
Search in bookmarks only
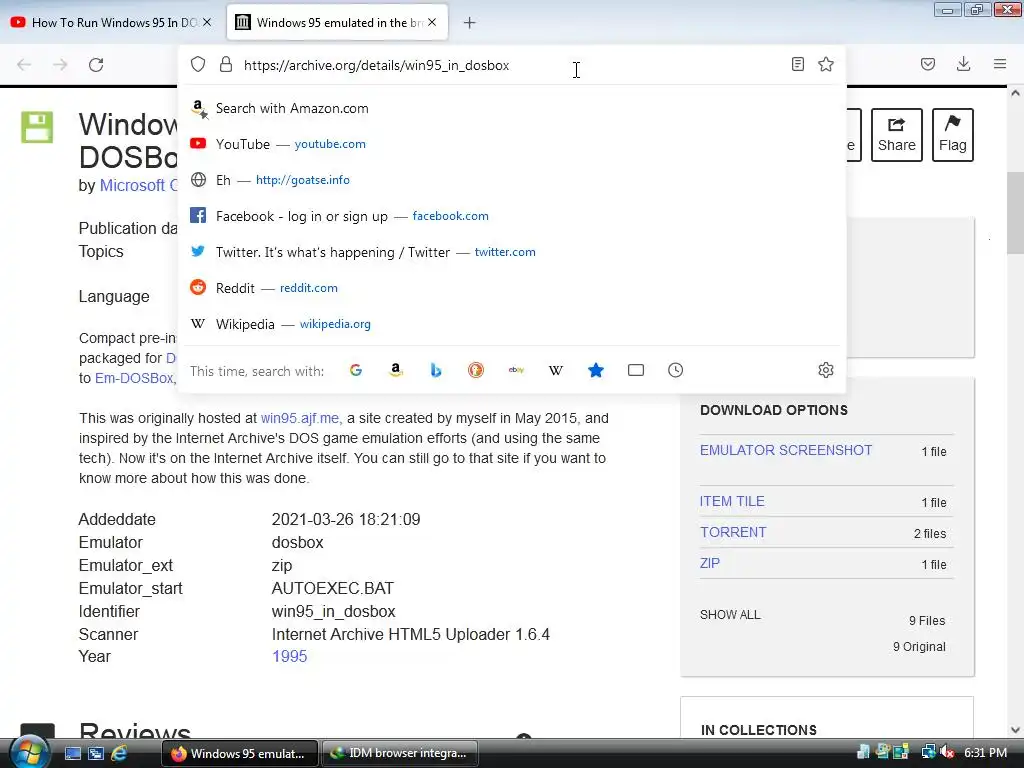[x=596, y=370]
